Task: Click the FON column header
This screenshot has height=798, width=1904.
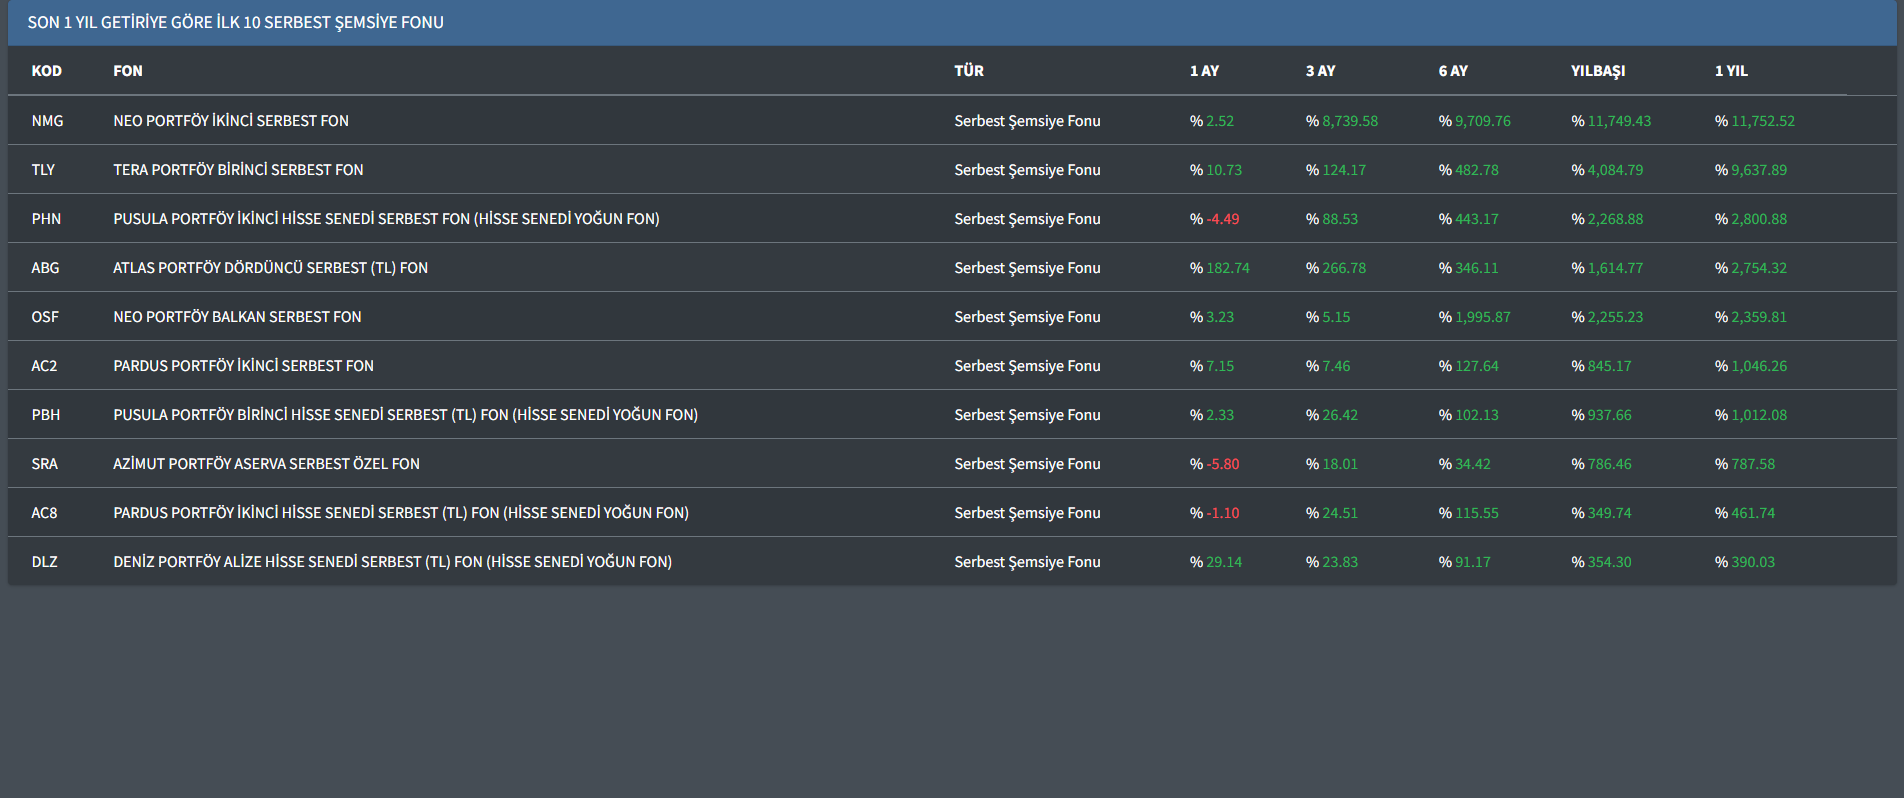Action: point(127,71)
